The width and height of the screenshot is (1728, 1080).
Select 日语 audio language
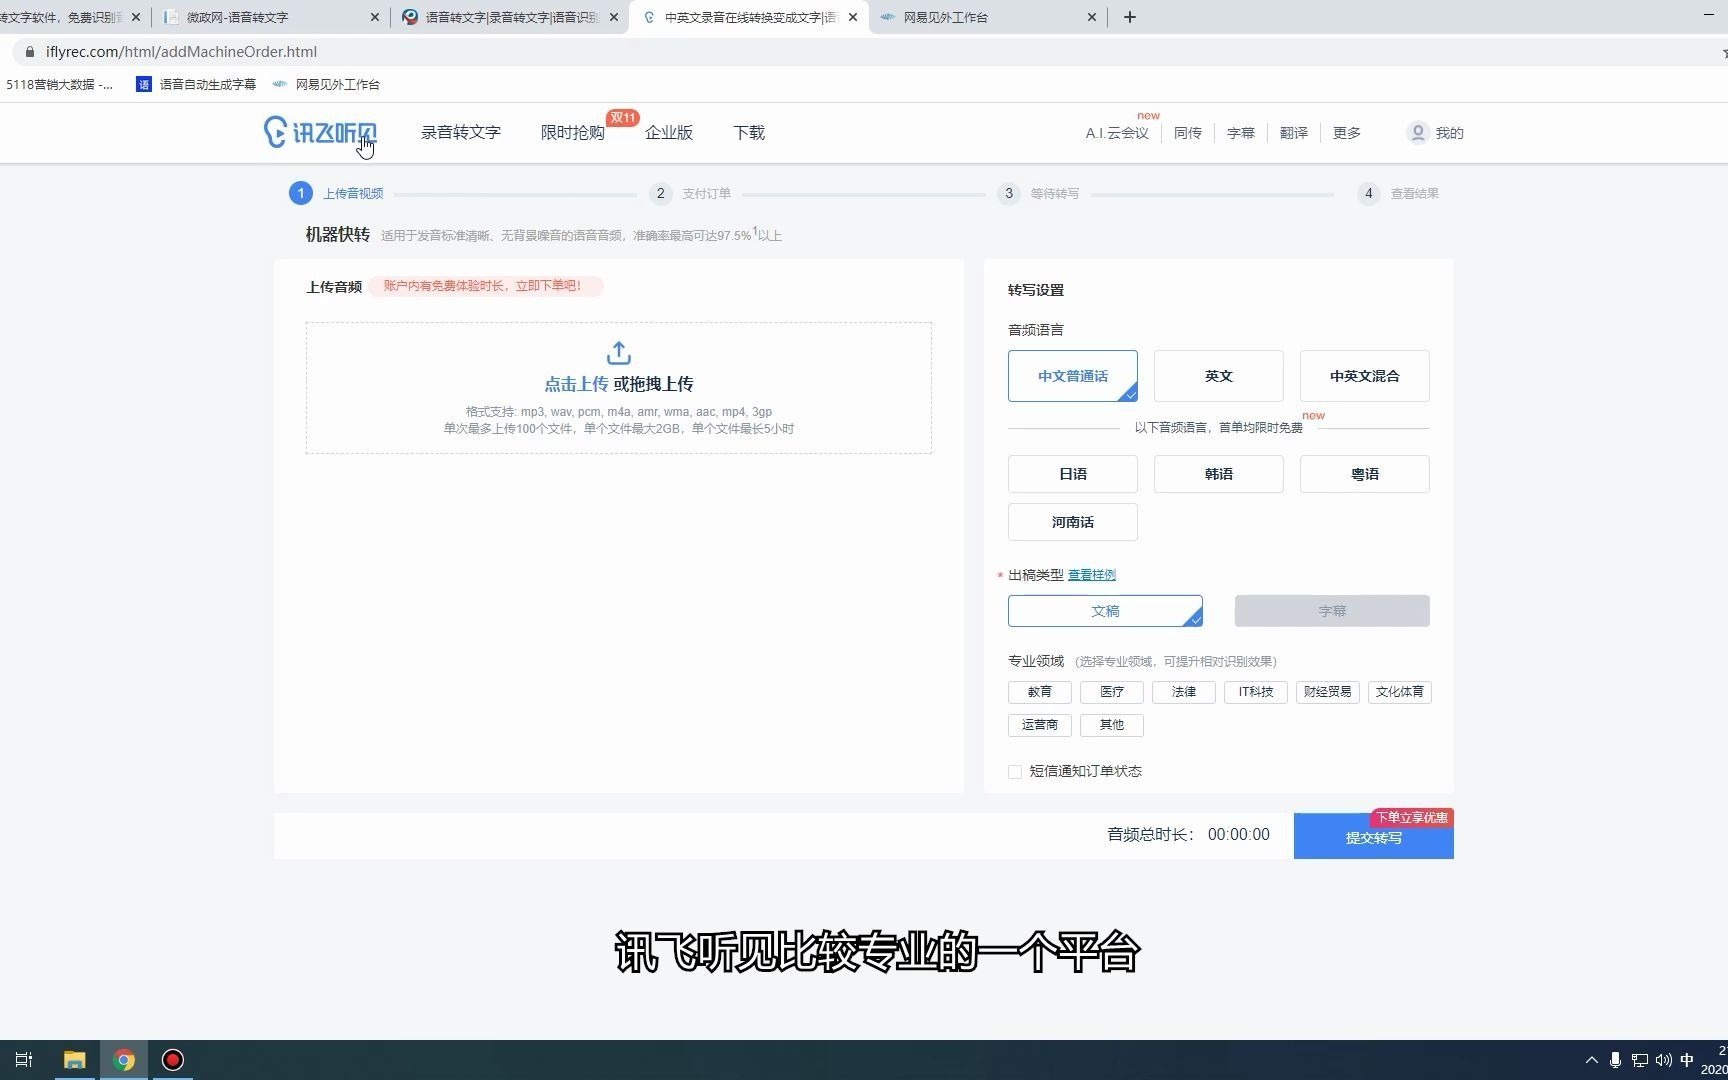(1073, 474)
